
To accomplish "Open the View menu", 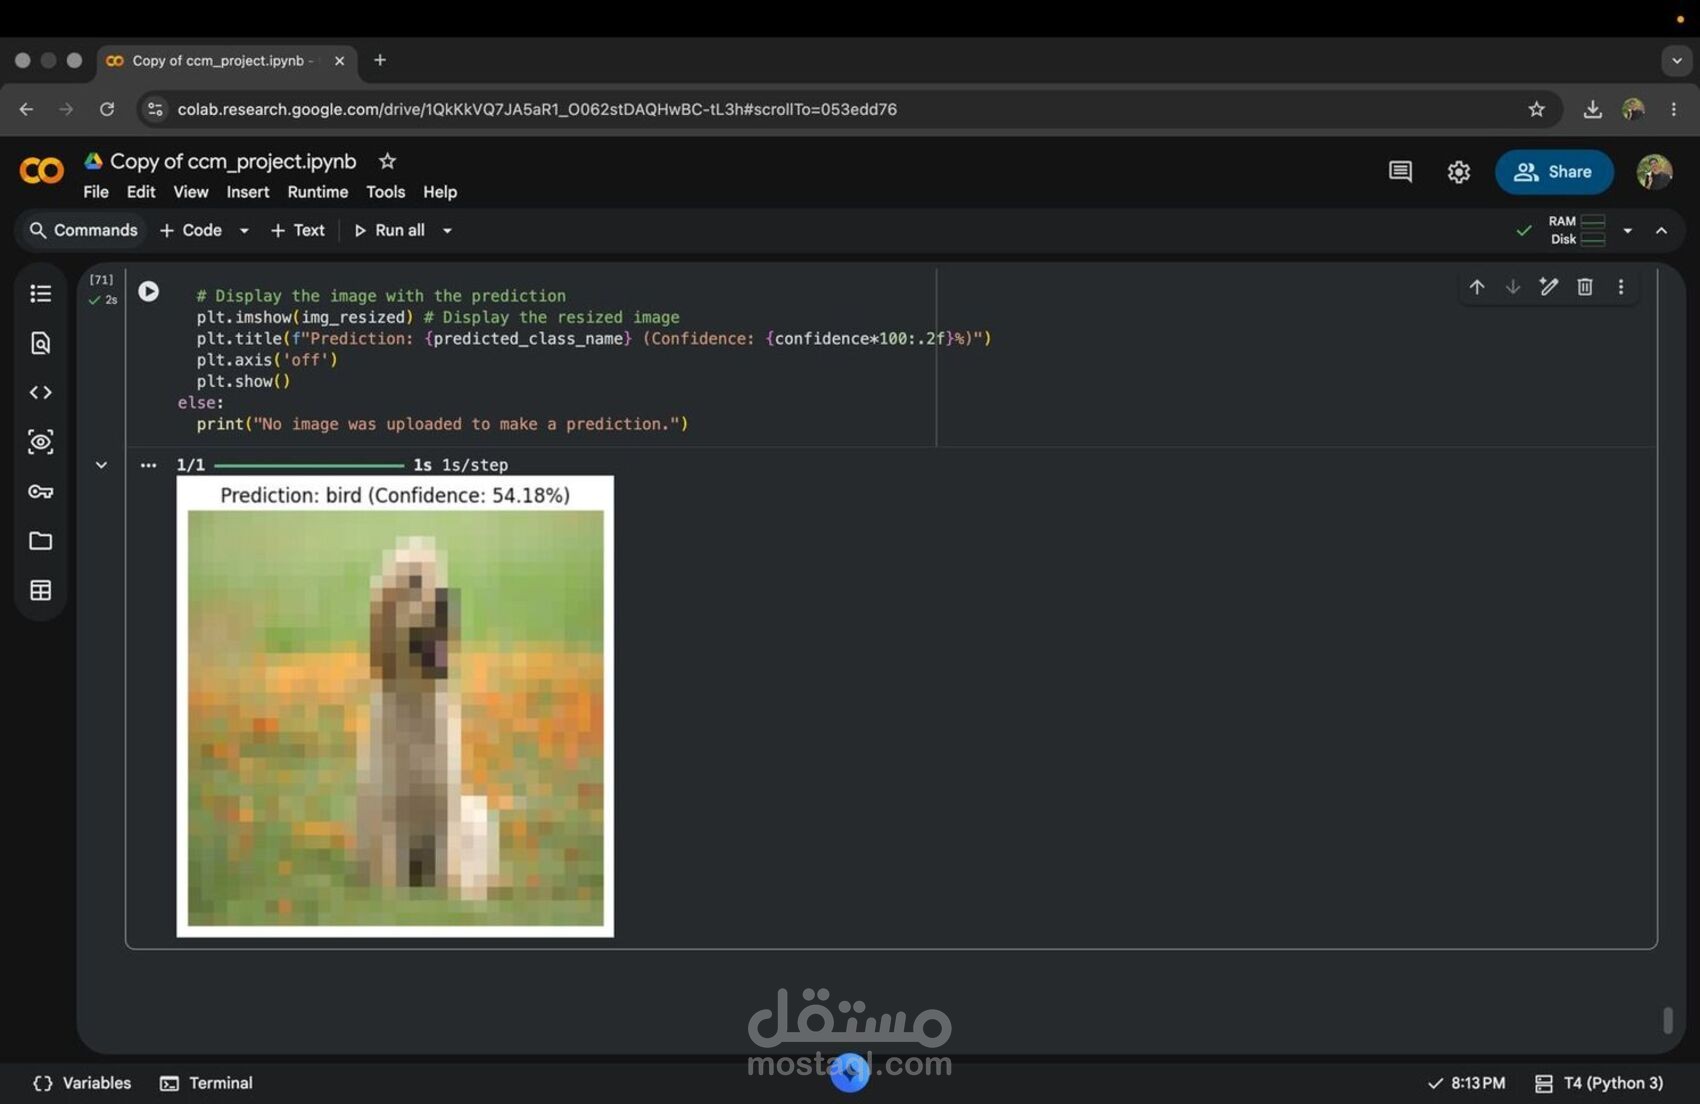I will [x=191, y=192].
